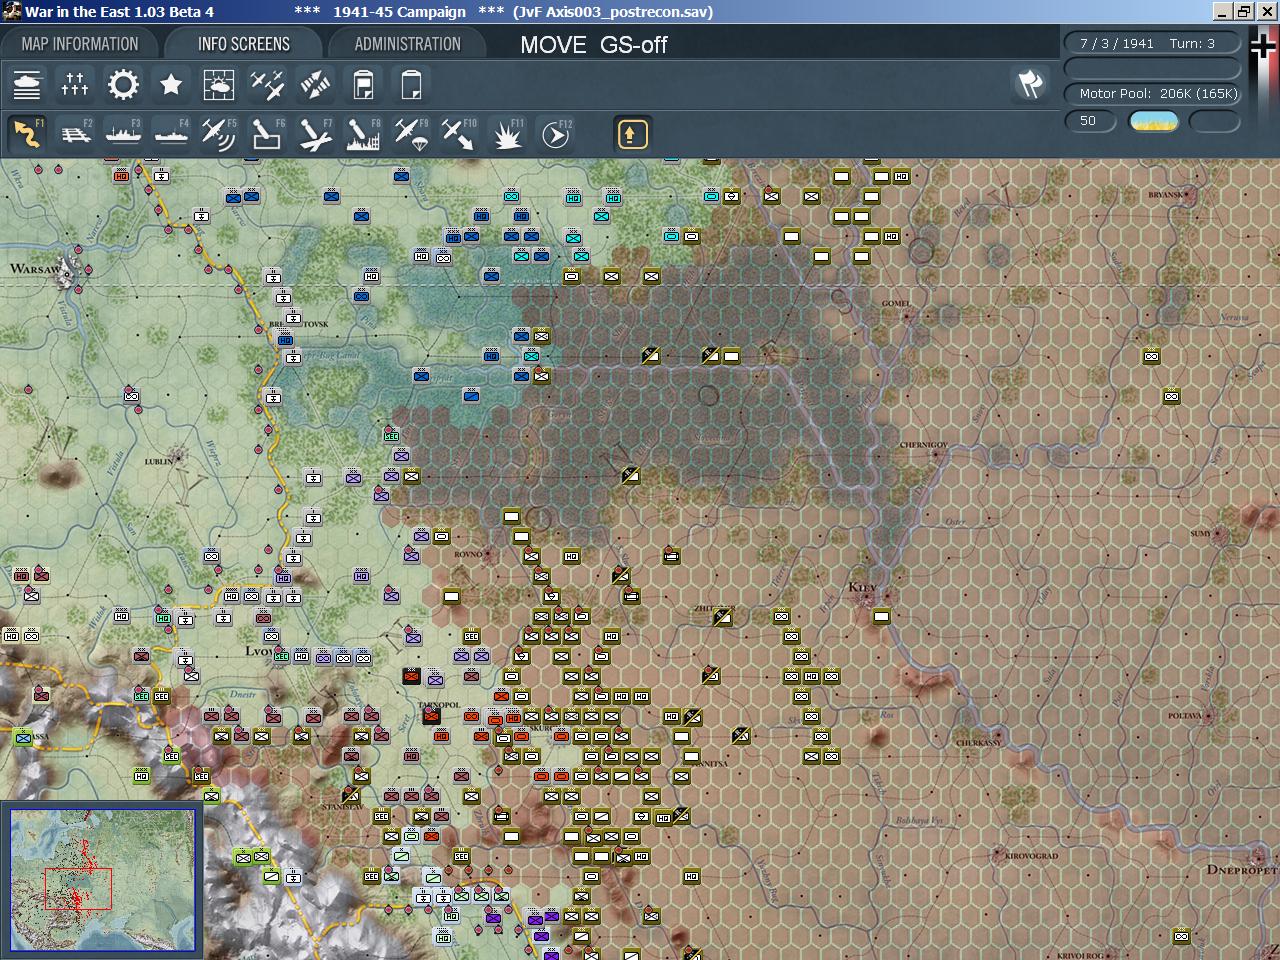The width and height of the screenshot is (1280, 960).
Task: Click the F11 explosion icon
Action: 507,134
